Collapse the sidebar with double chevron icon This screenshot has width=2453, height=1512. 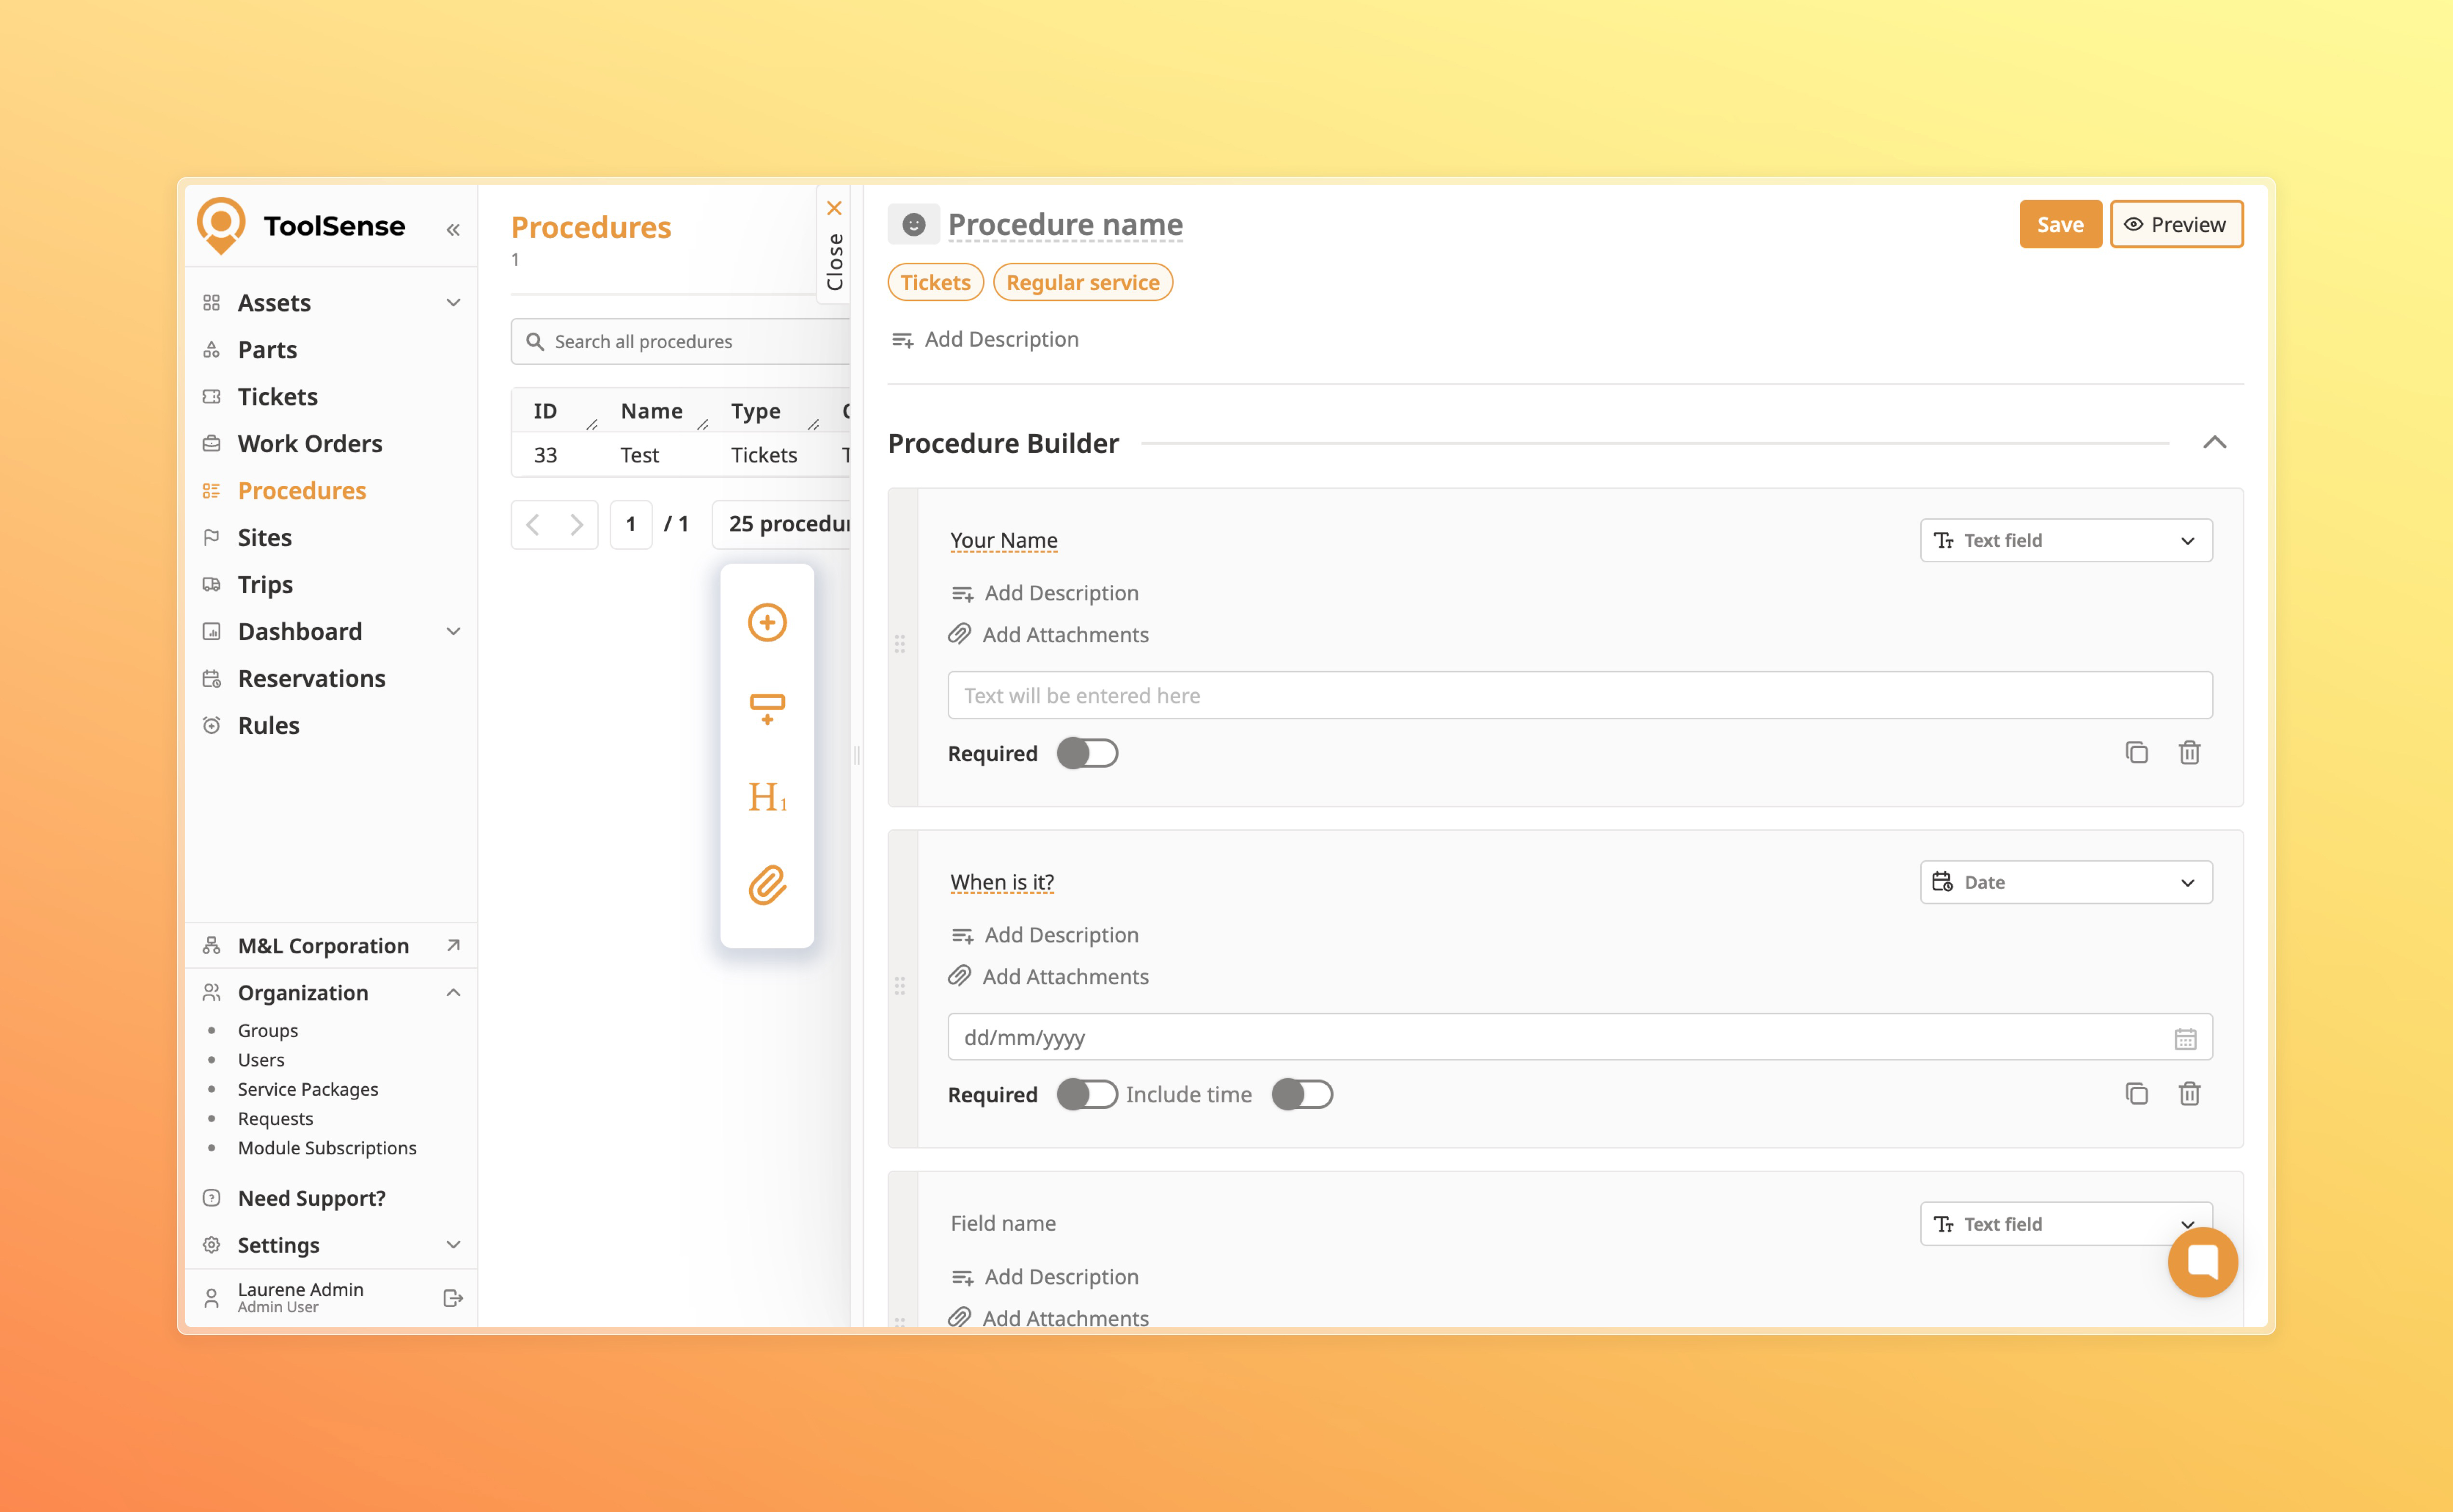453,230
